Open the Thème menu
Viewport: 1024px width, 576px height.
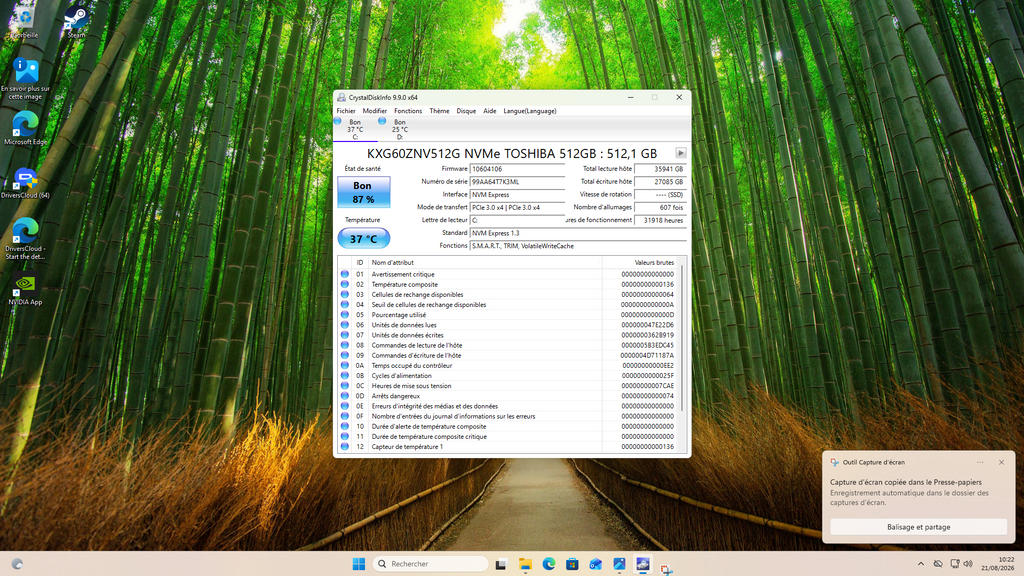point(439,111)
